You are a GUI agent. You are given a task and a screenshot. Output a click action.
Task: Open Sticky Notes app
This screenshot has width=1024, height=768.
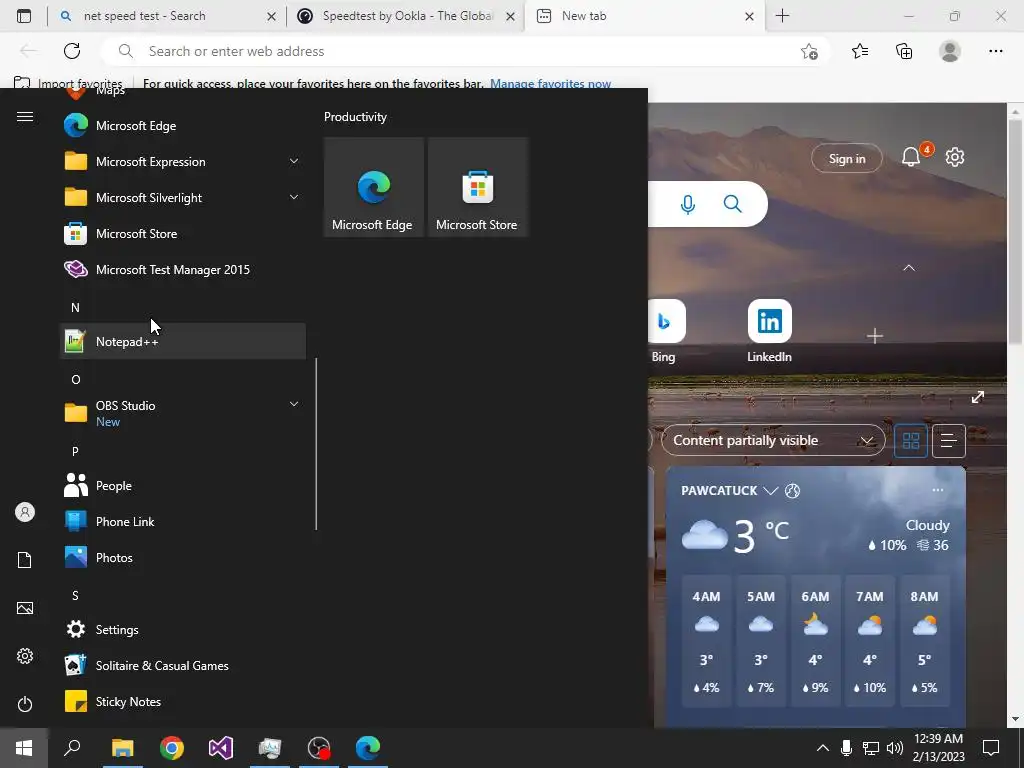point(183,701)
